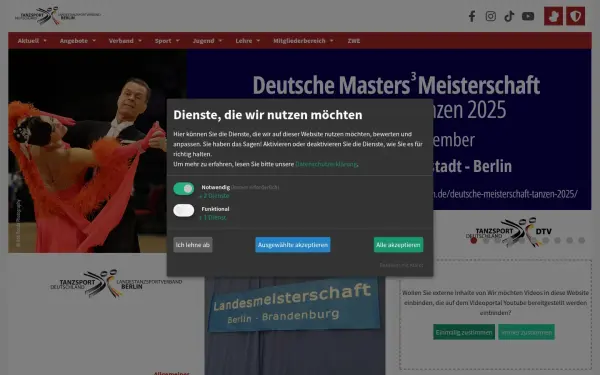Click the 'Ich lehne ab' button
This screenshot has height=375, width=600.
(193, 245)
